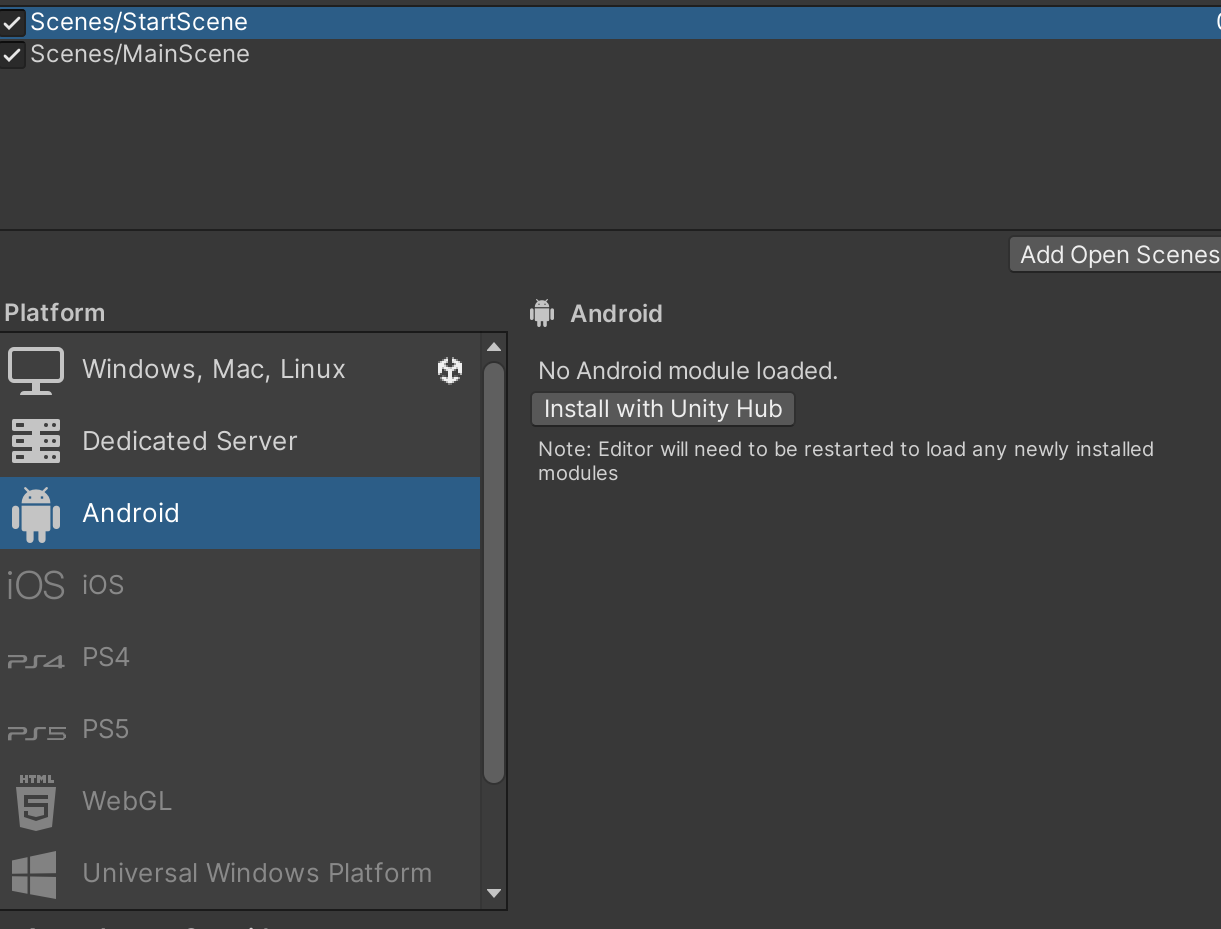Uncheck the Scenes/MainScene checkbox
Image resolution: width=1221 pixels, height=929 pixels.
[x=12, y=54]
